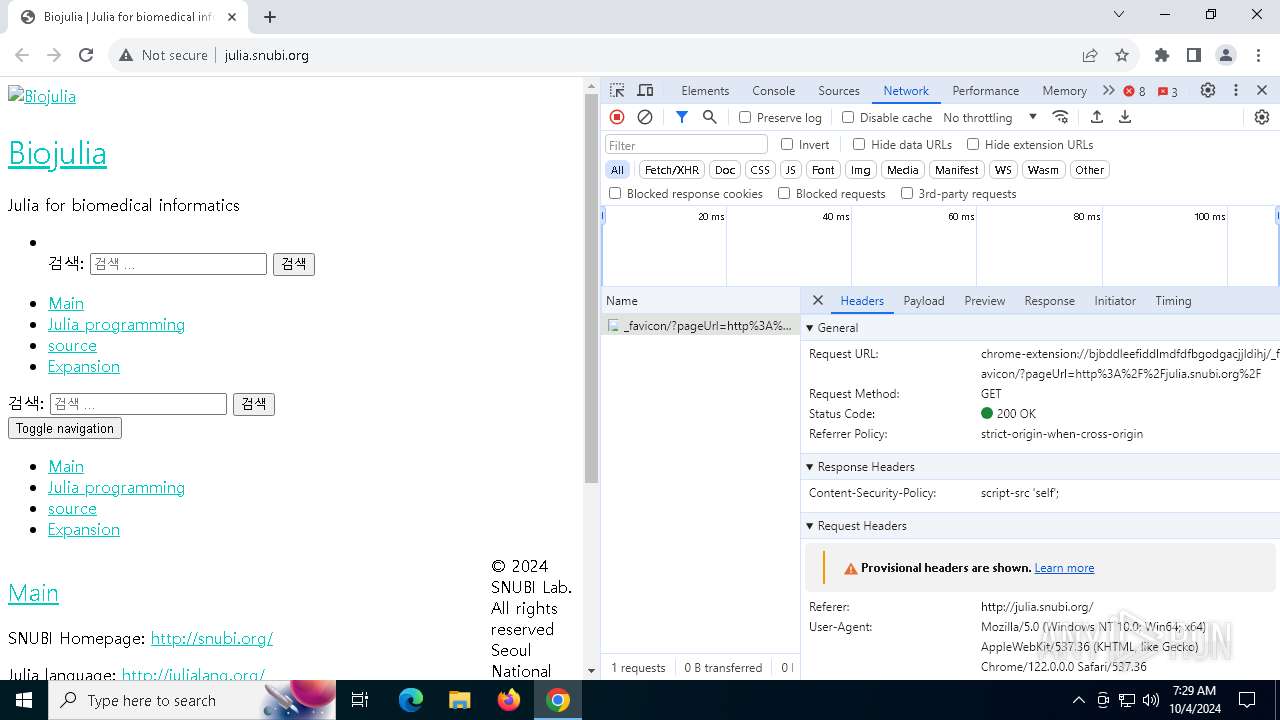Open Task View on taskbar
Image resolution: width=1280 pixels, height=720 pixels.
(360, 700)
